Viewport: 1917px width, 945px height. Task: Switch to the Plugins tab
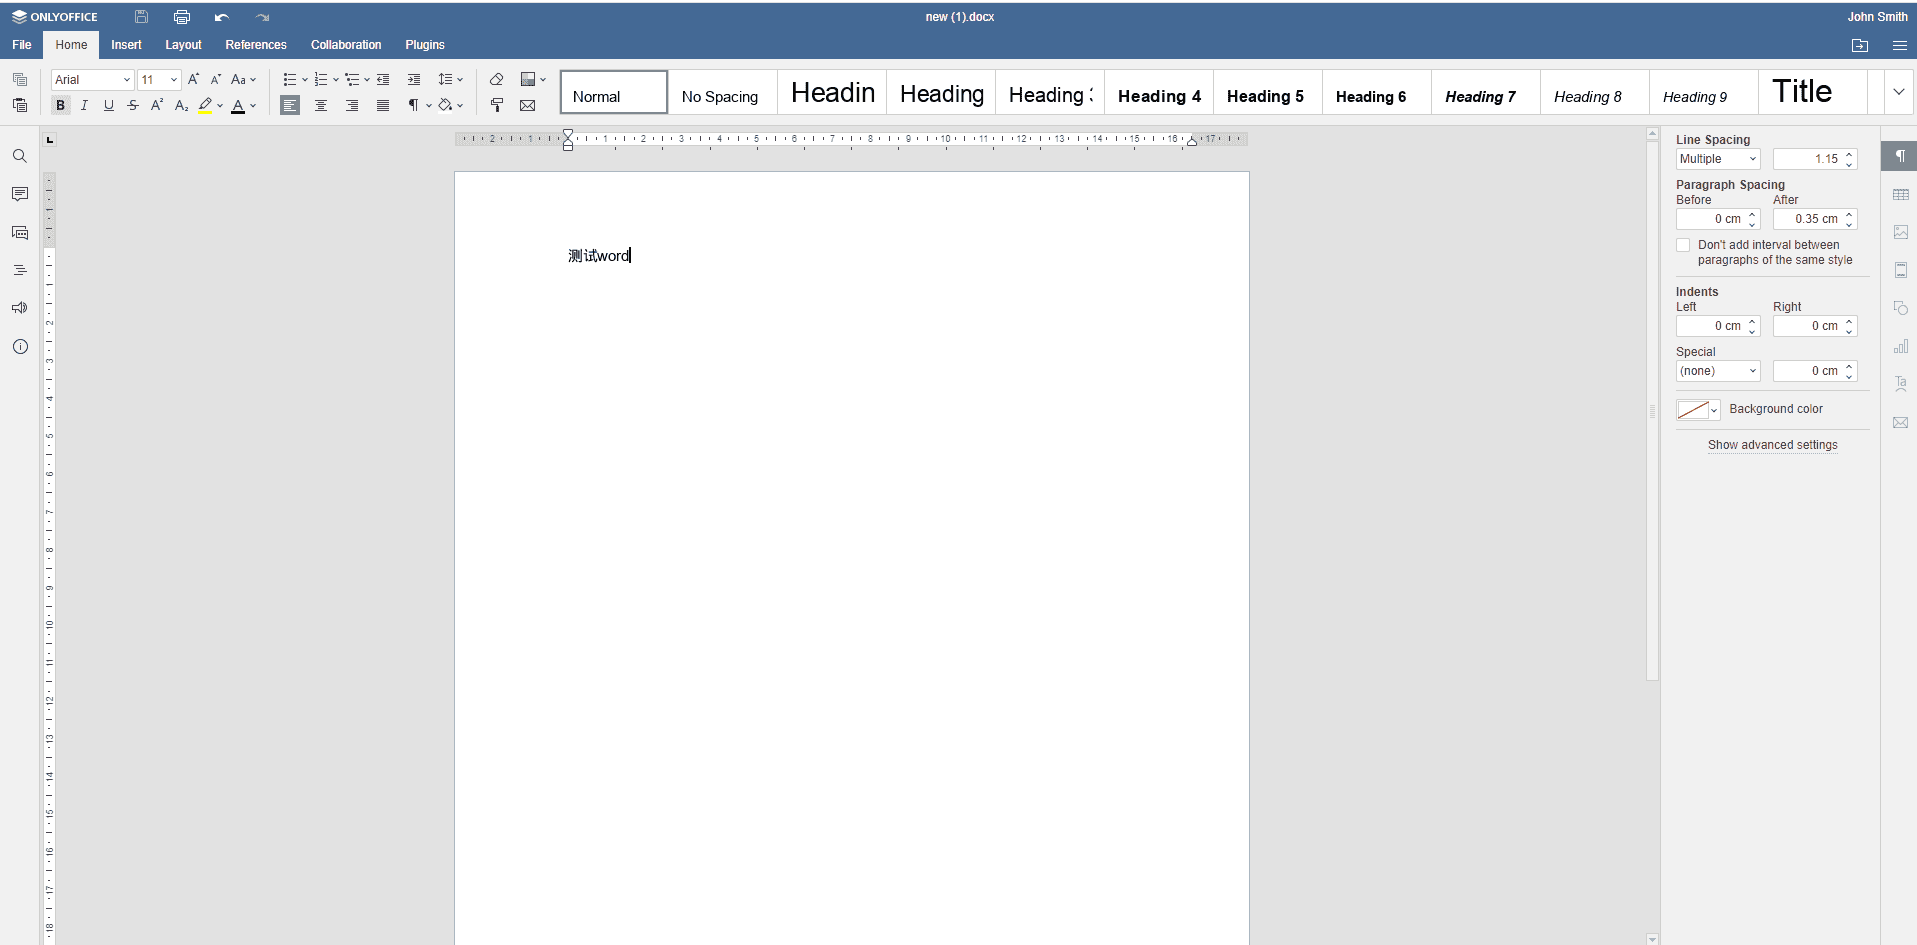coord(425,45)
